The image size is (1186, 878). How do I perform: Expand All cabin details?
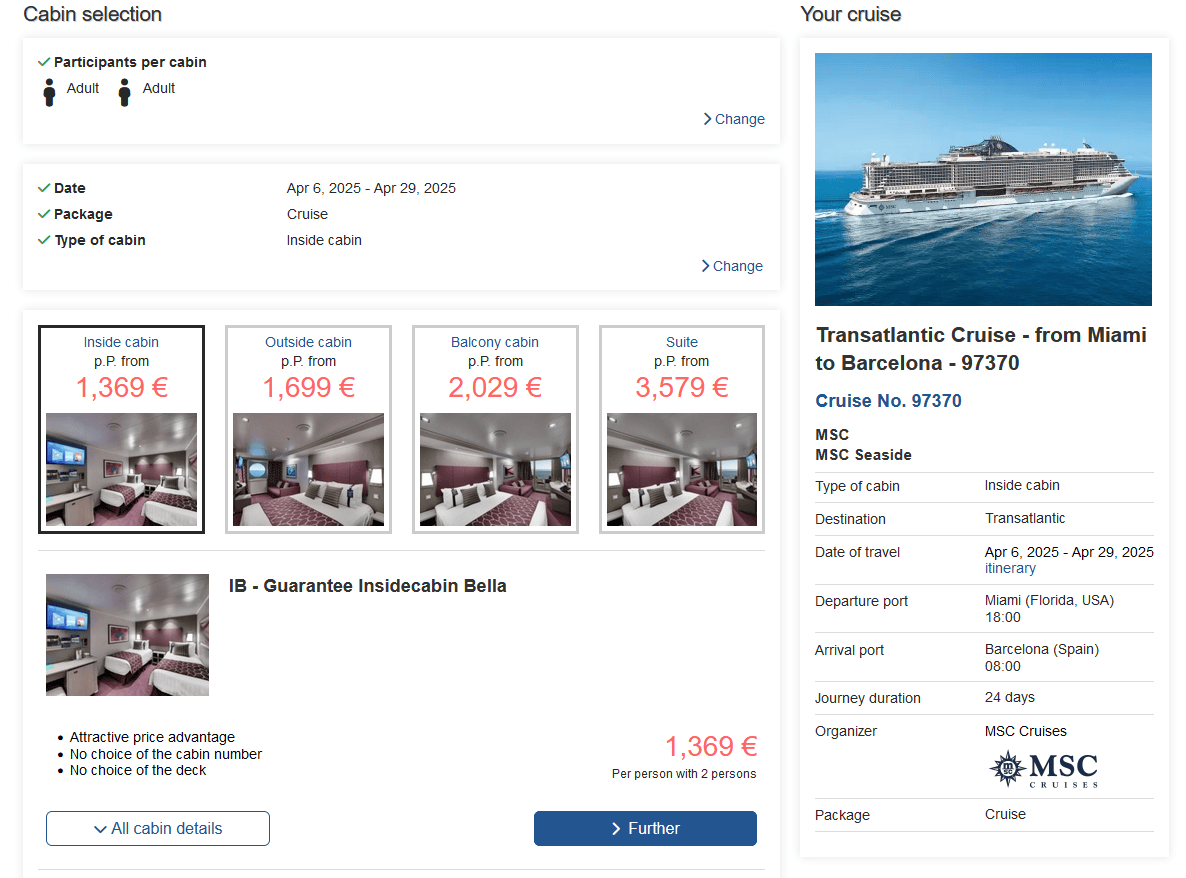coord(158,828)
